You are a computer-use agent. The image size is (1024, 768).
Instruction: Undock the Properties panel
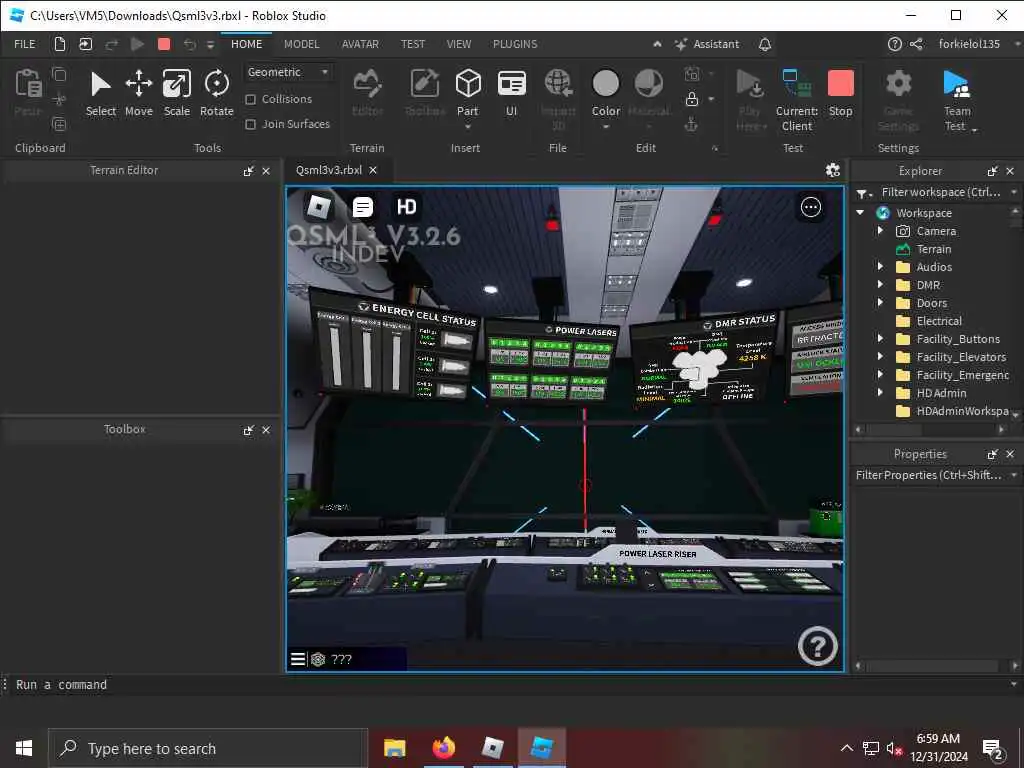coord(993,454)
